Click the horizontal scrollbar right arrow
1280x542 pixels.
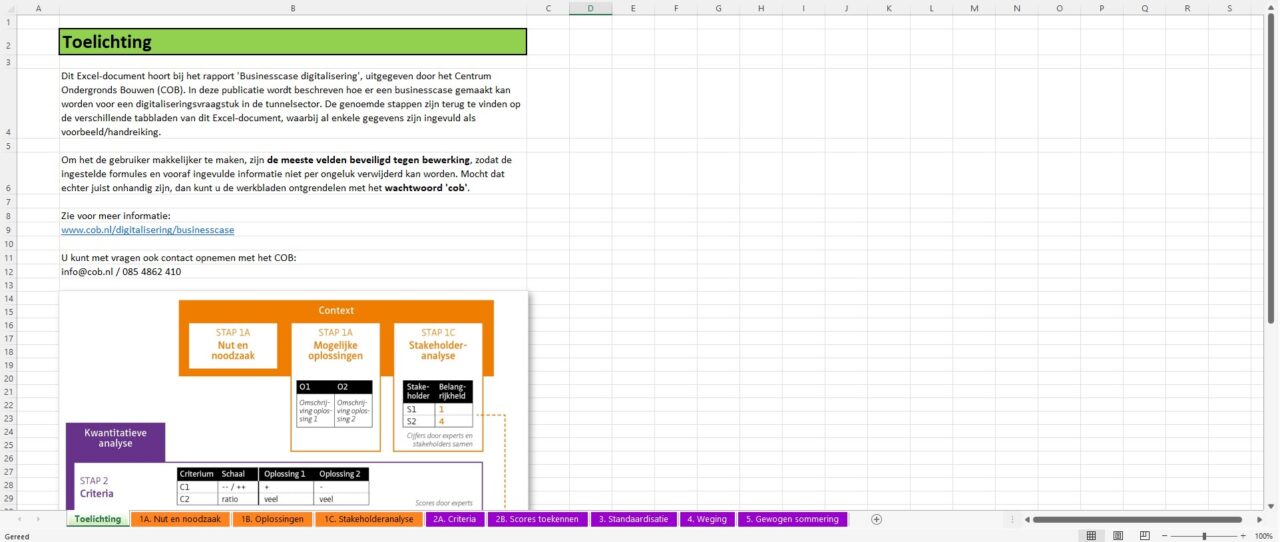[1259, 519]
